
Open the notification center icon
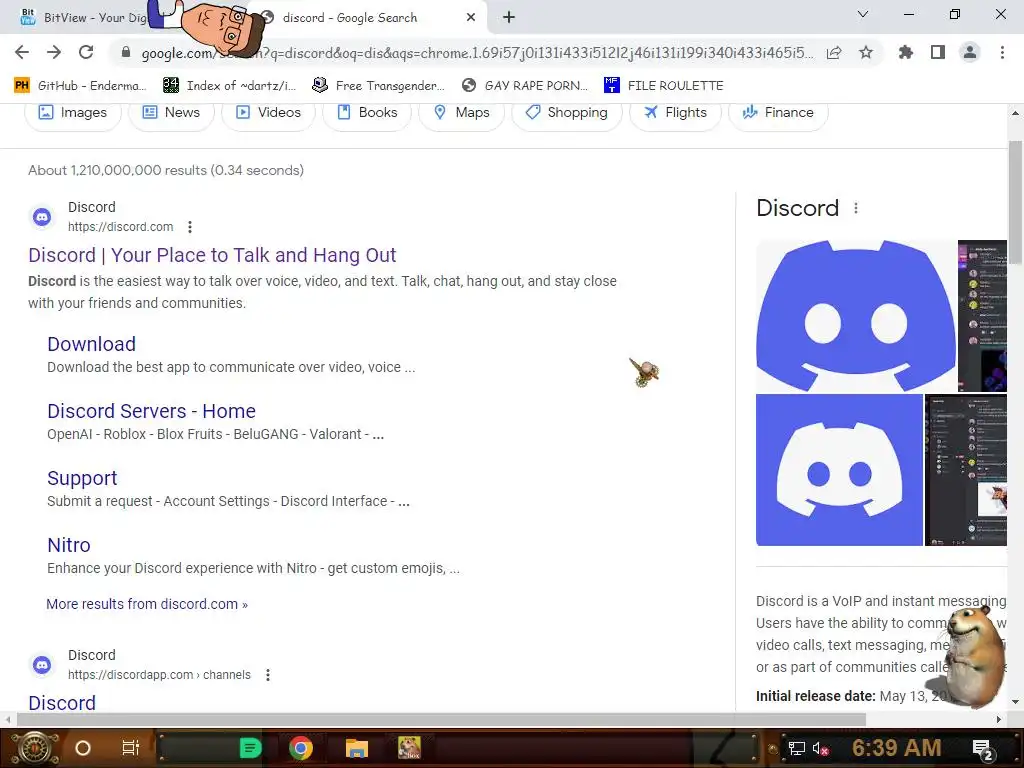983,749
